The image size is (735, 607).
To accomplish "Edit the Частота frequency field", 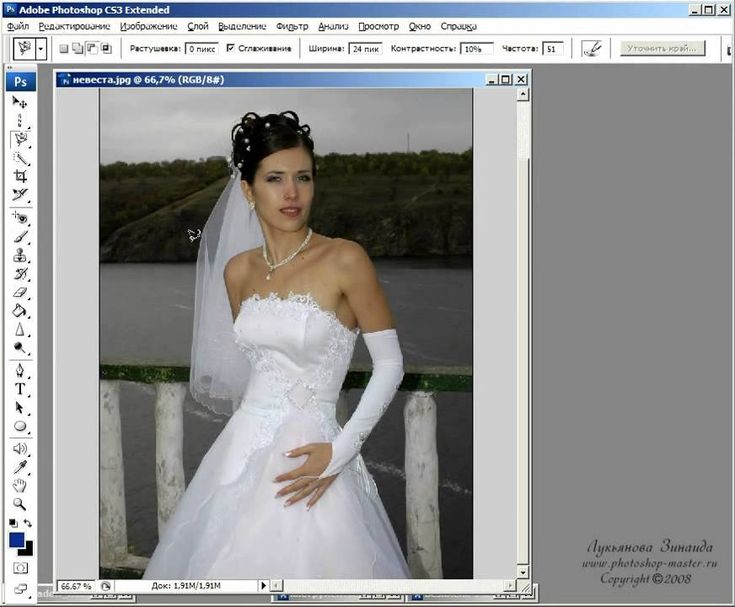I will pyautogui.click(x=553, y=49).
